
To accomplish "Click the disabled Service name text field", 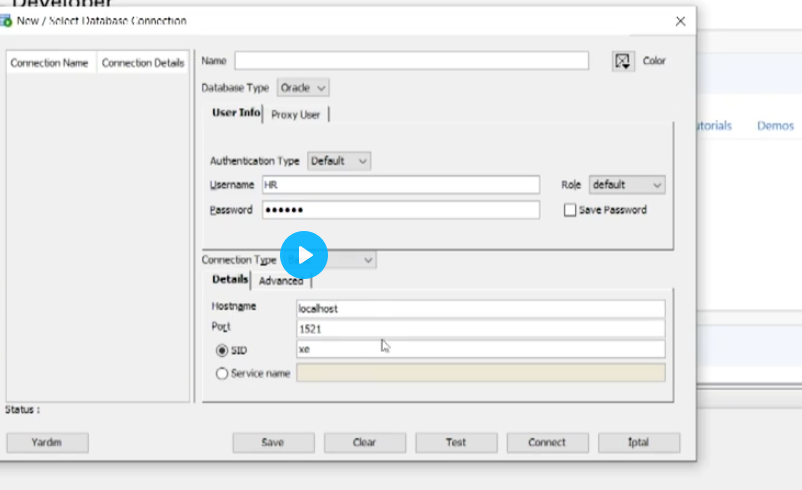I will point(481,373).
